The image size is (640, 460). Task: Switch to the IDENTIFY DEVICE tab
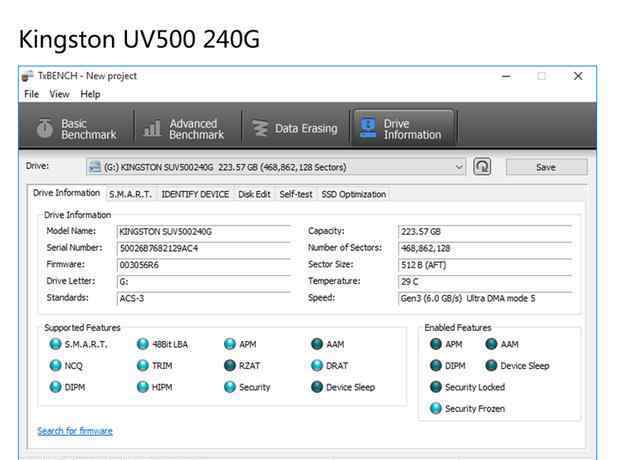point(195,194)
